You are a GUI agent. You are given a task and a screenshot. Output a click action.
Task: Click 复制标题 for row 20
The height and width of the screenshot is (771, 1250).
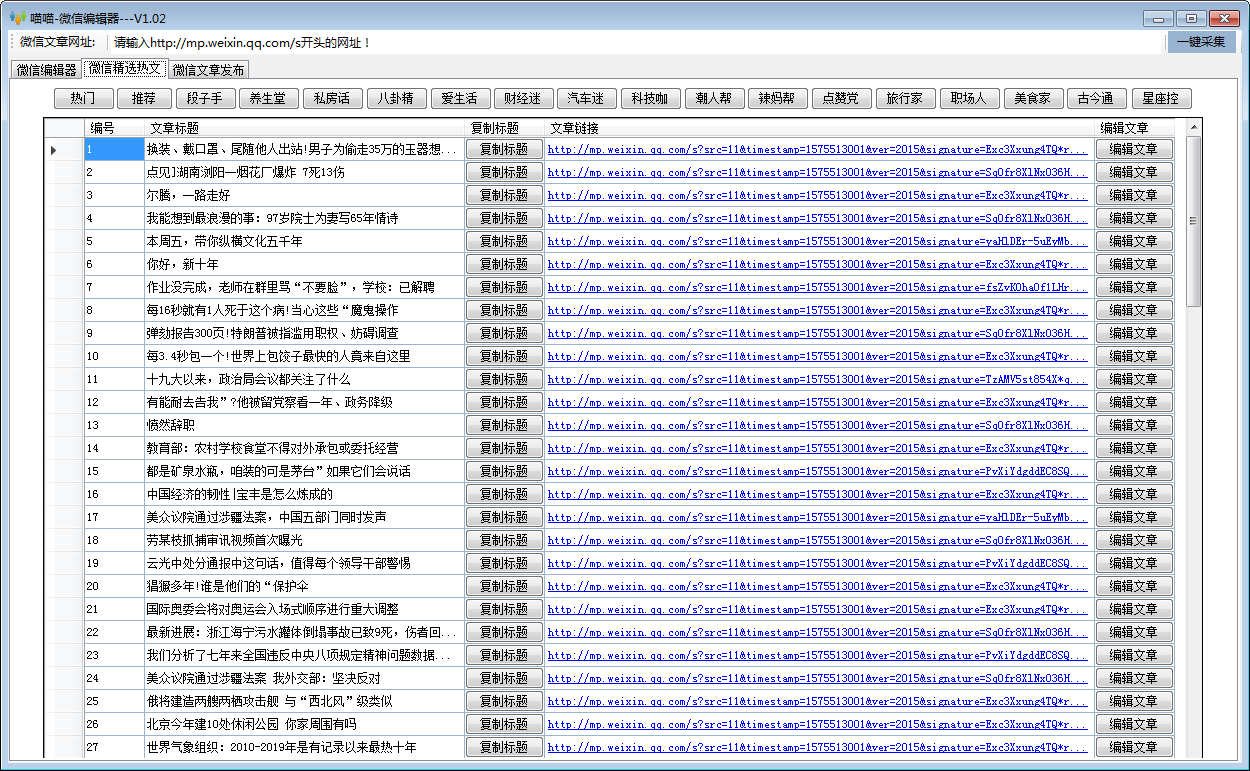click(504, 586)
